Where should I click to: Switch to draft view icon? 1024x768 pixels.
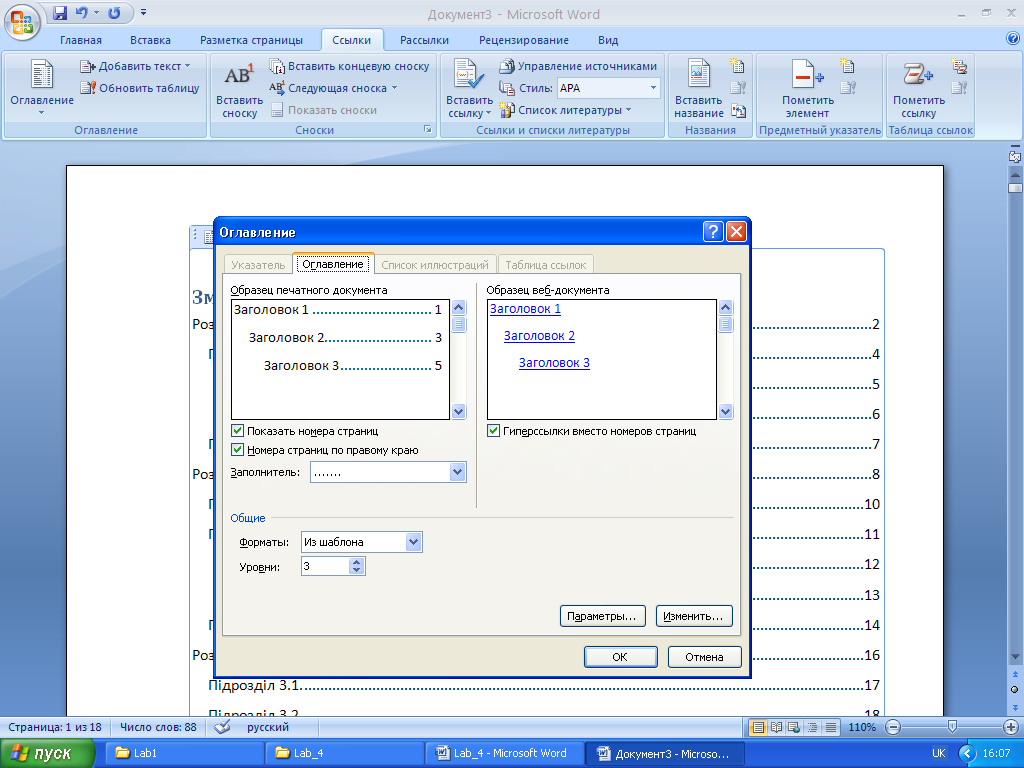pyautogui.click(x=831, y=727)
